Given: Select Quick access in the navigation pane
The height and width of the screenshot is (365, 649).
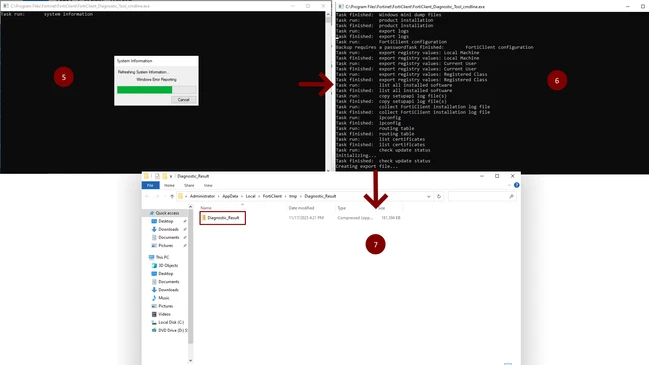Looking at the screenshot, I should click(167, 213).
